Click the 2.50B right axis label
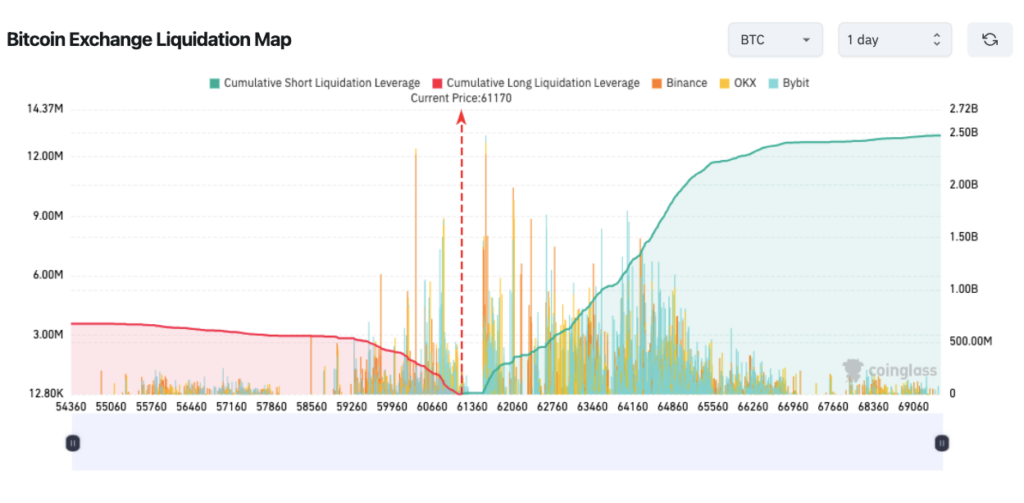 click(x=963, y=132)
